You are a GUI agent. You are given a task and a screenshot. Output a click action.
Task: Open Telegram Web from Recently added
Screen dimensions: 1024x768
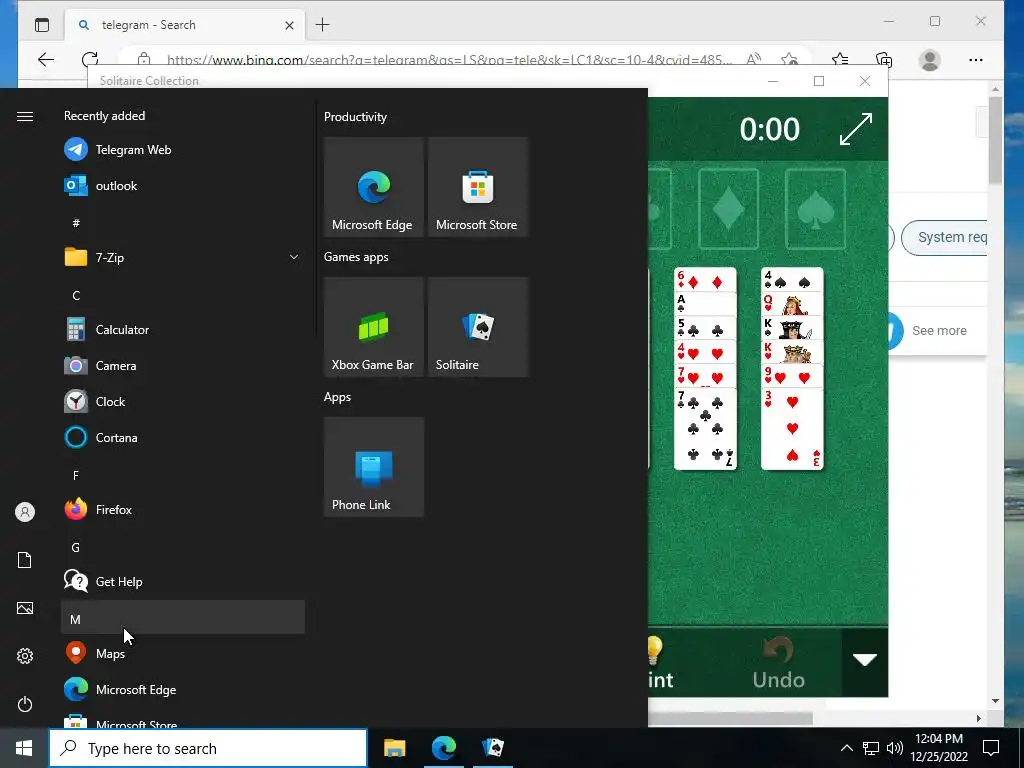[183, 150]
